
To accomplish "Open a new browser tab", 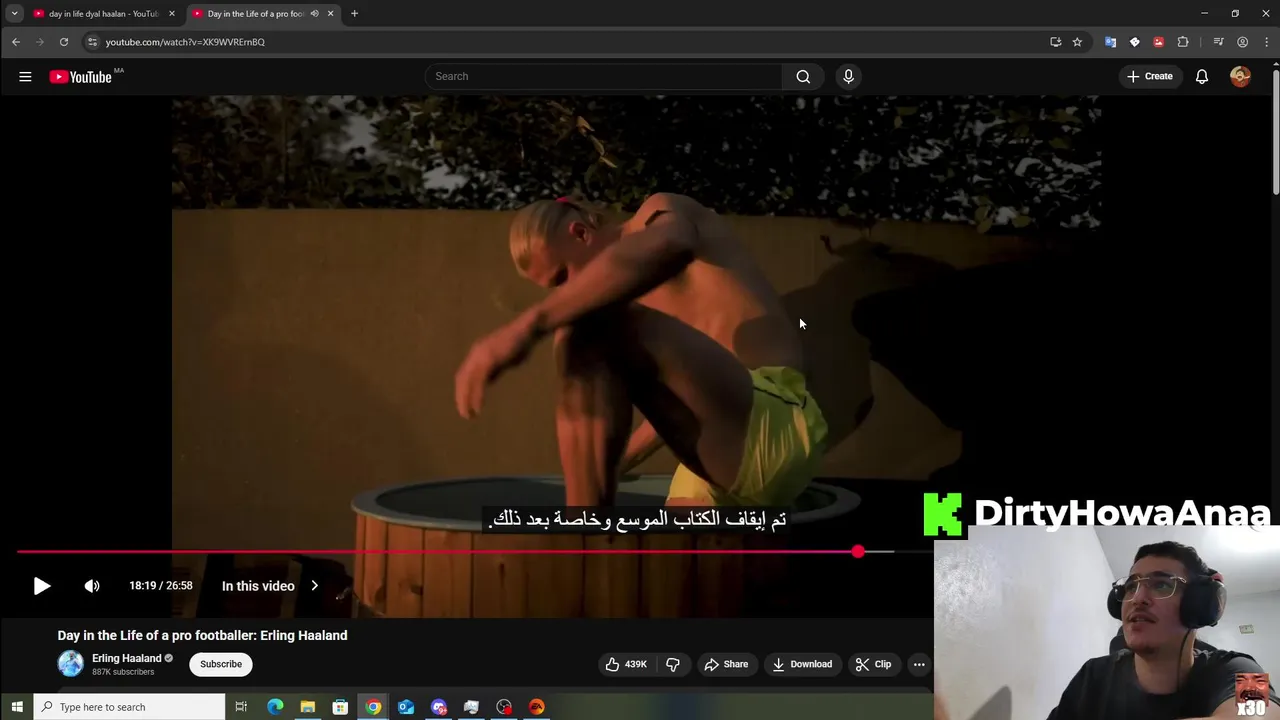I will click(x=354, y=14).
